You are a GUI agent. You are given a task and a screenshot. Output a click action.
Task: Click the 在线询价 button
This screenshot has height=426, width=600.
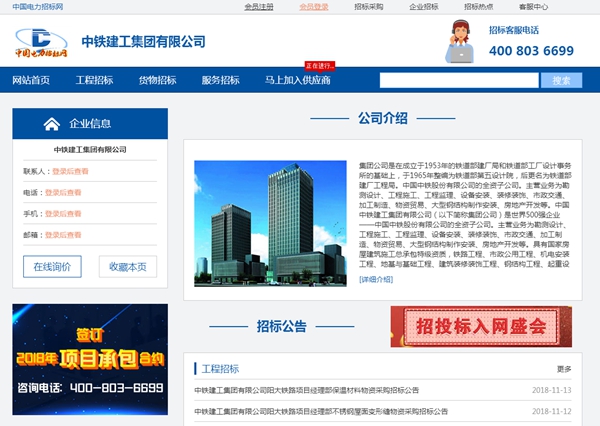[x=52, y=267]
